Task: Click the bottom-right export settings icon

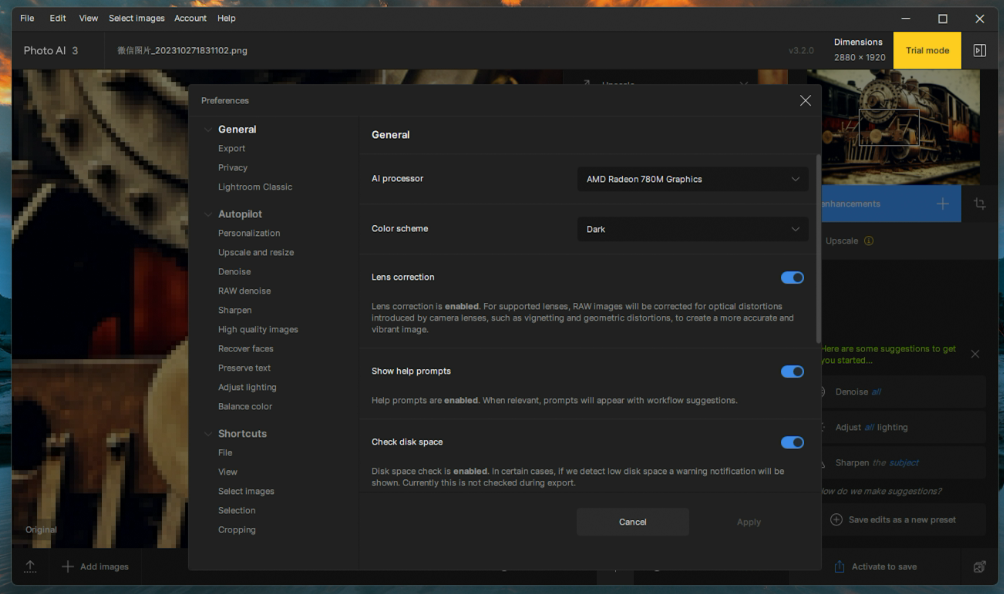Action: (979, 567)
